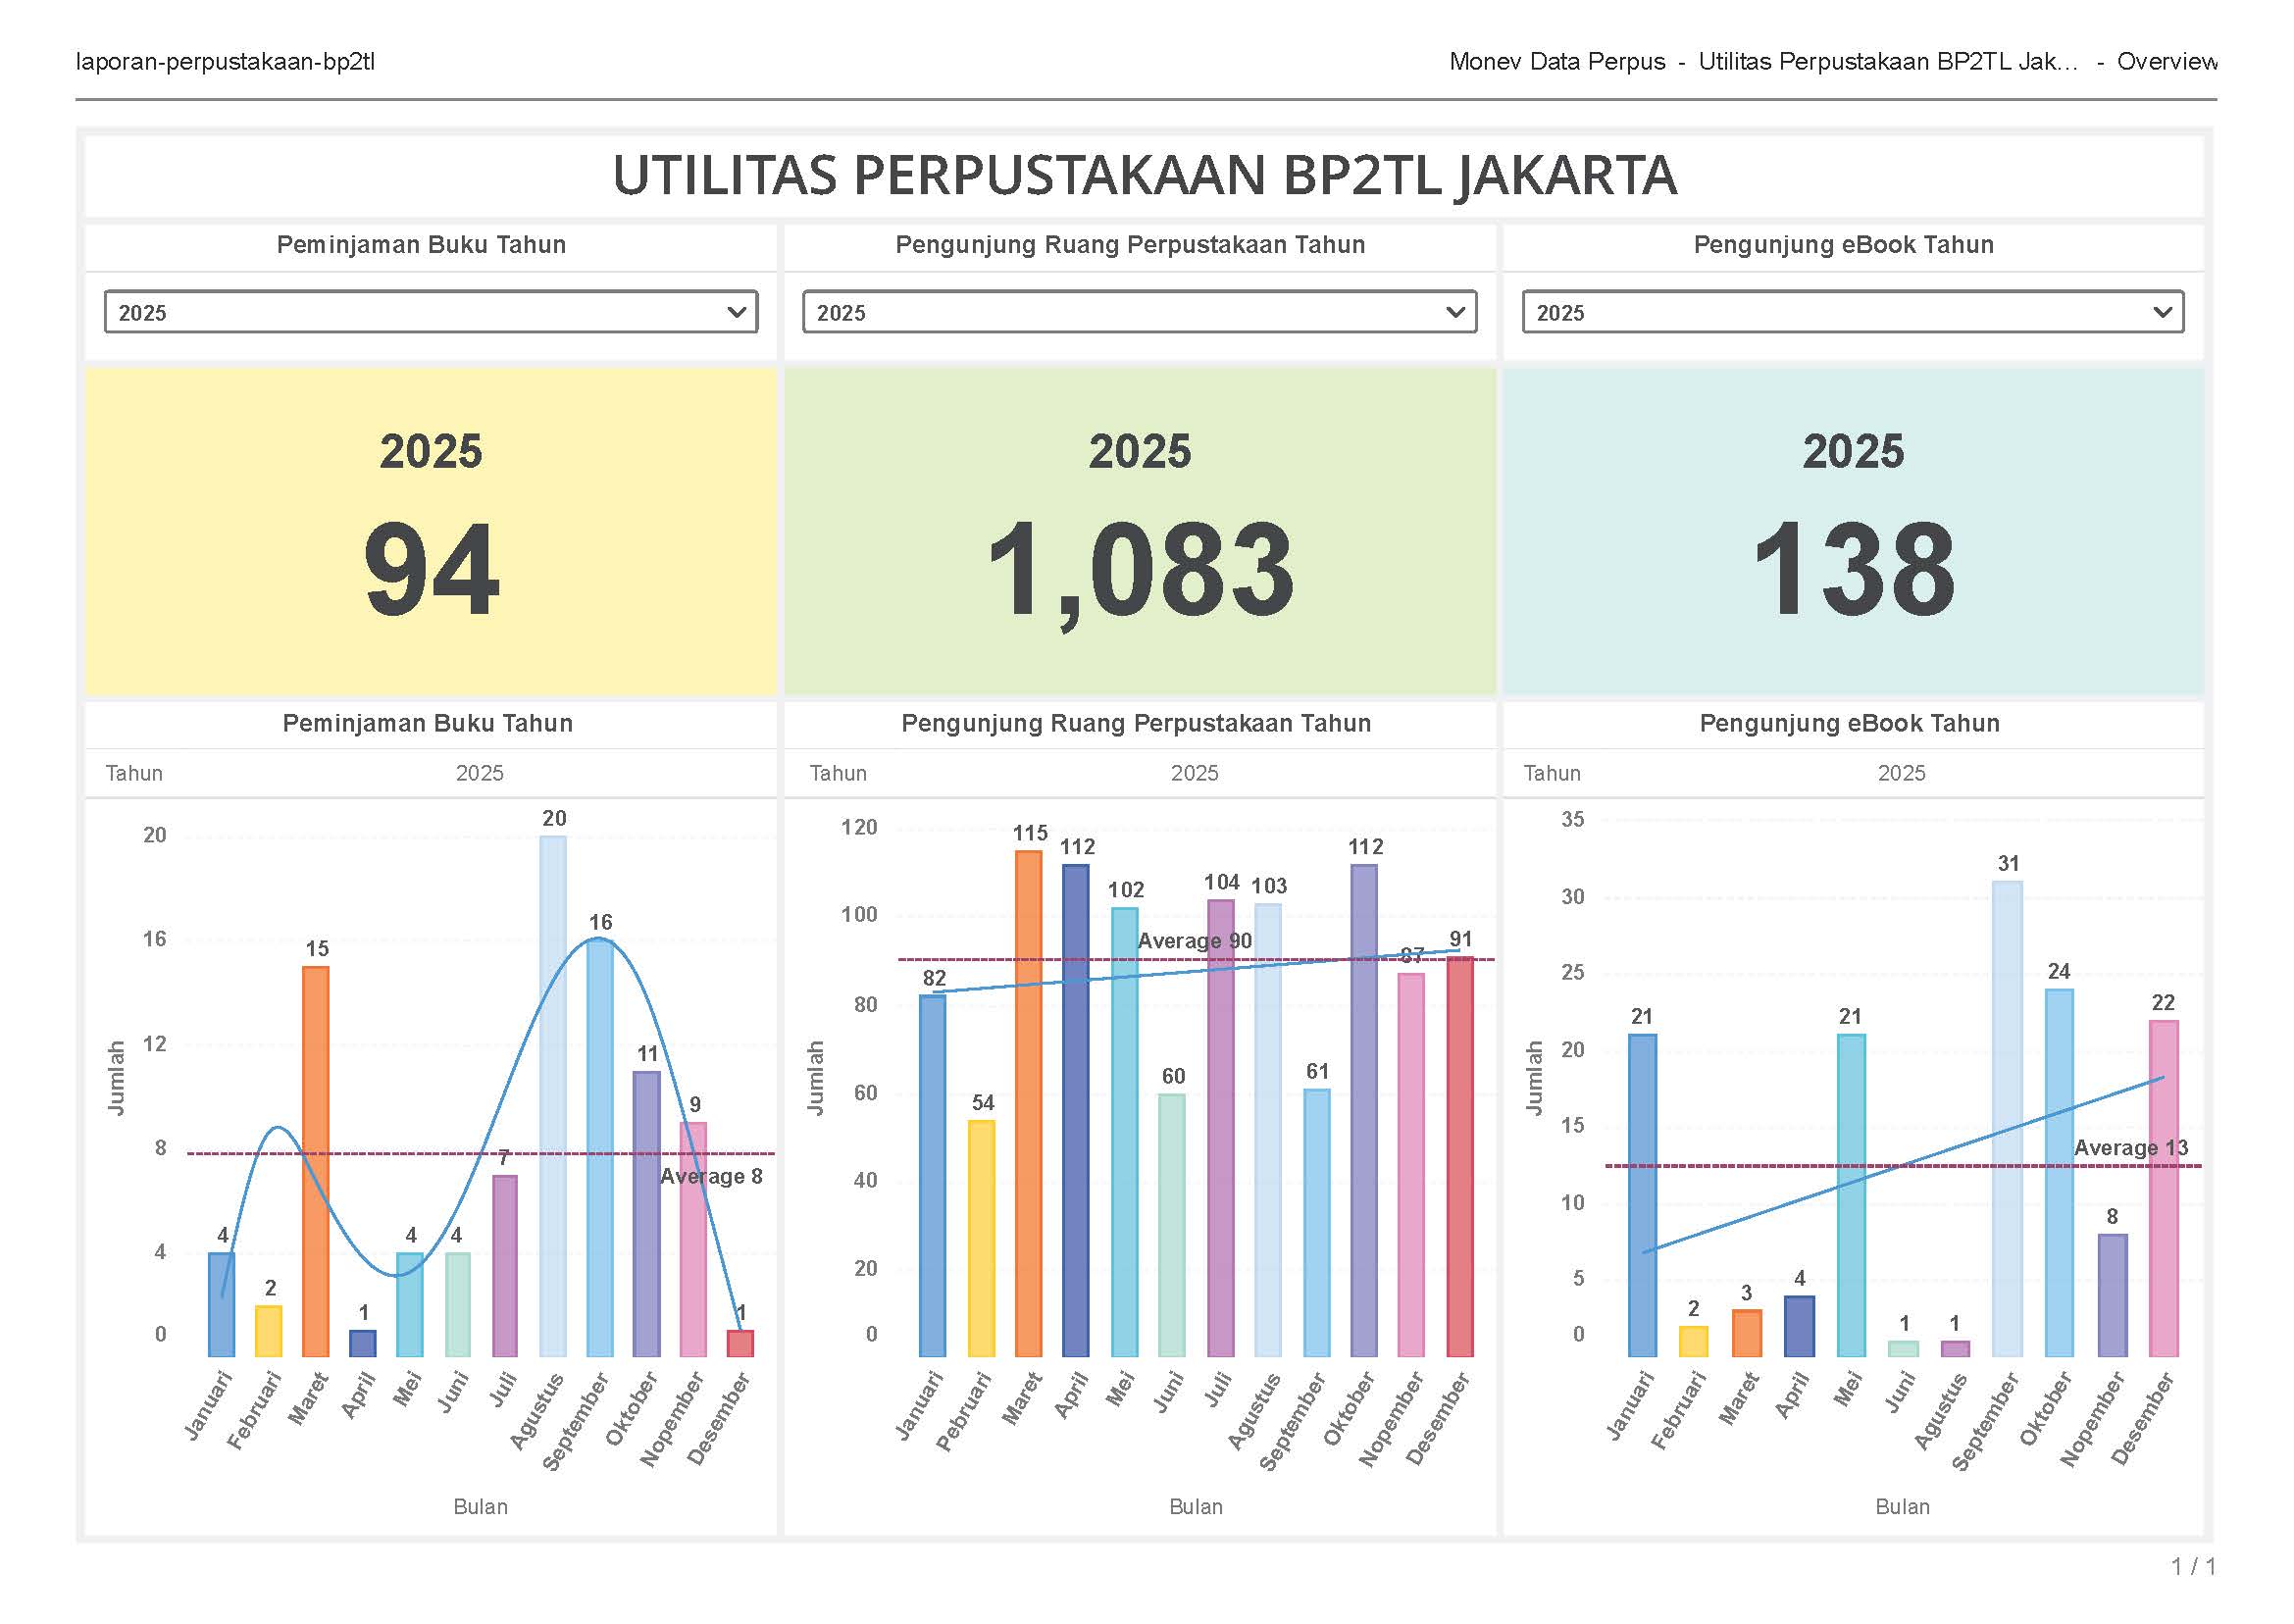Click the Tahun header in eBook chart
Image resolution: width=2294 pixels, height=1624 pixels.
(x=1551, y=773)
